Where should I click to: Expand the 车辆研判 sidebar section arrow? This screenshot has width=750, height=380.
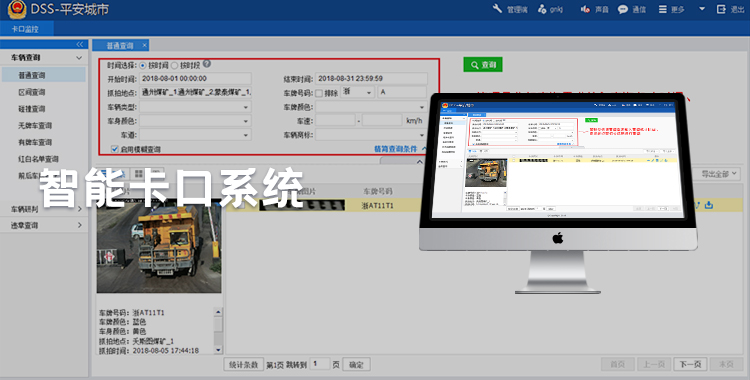(x=79, y=209)
